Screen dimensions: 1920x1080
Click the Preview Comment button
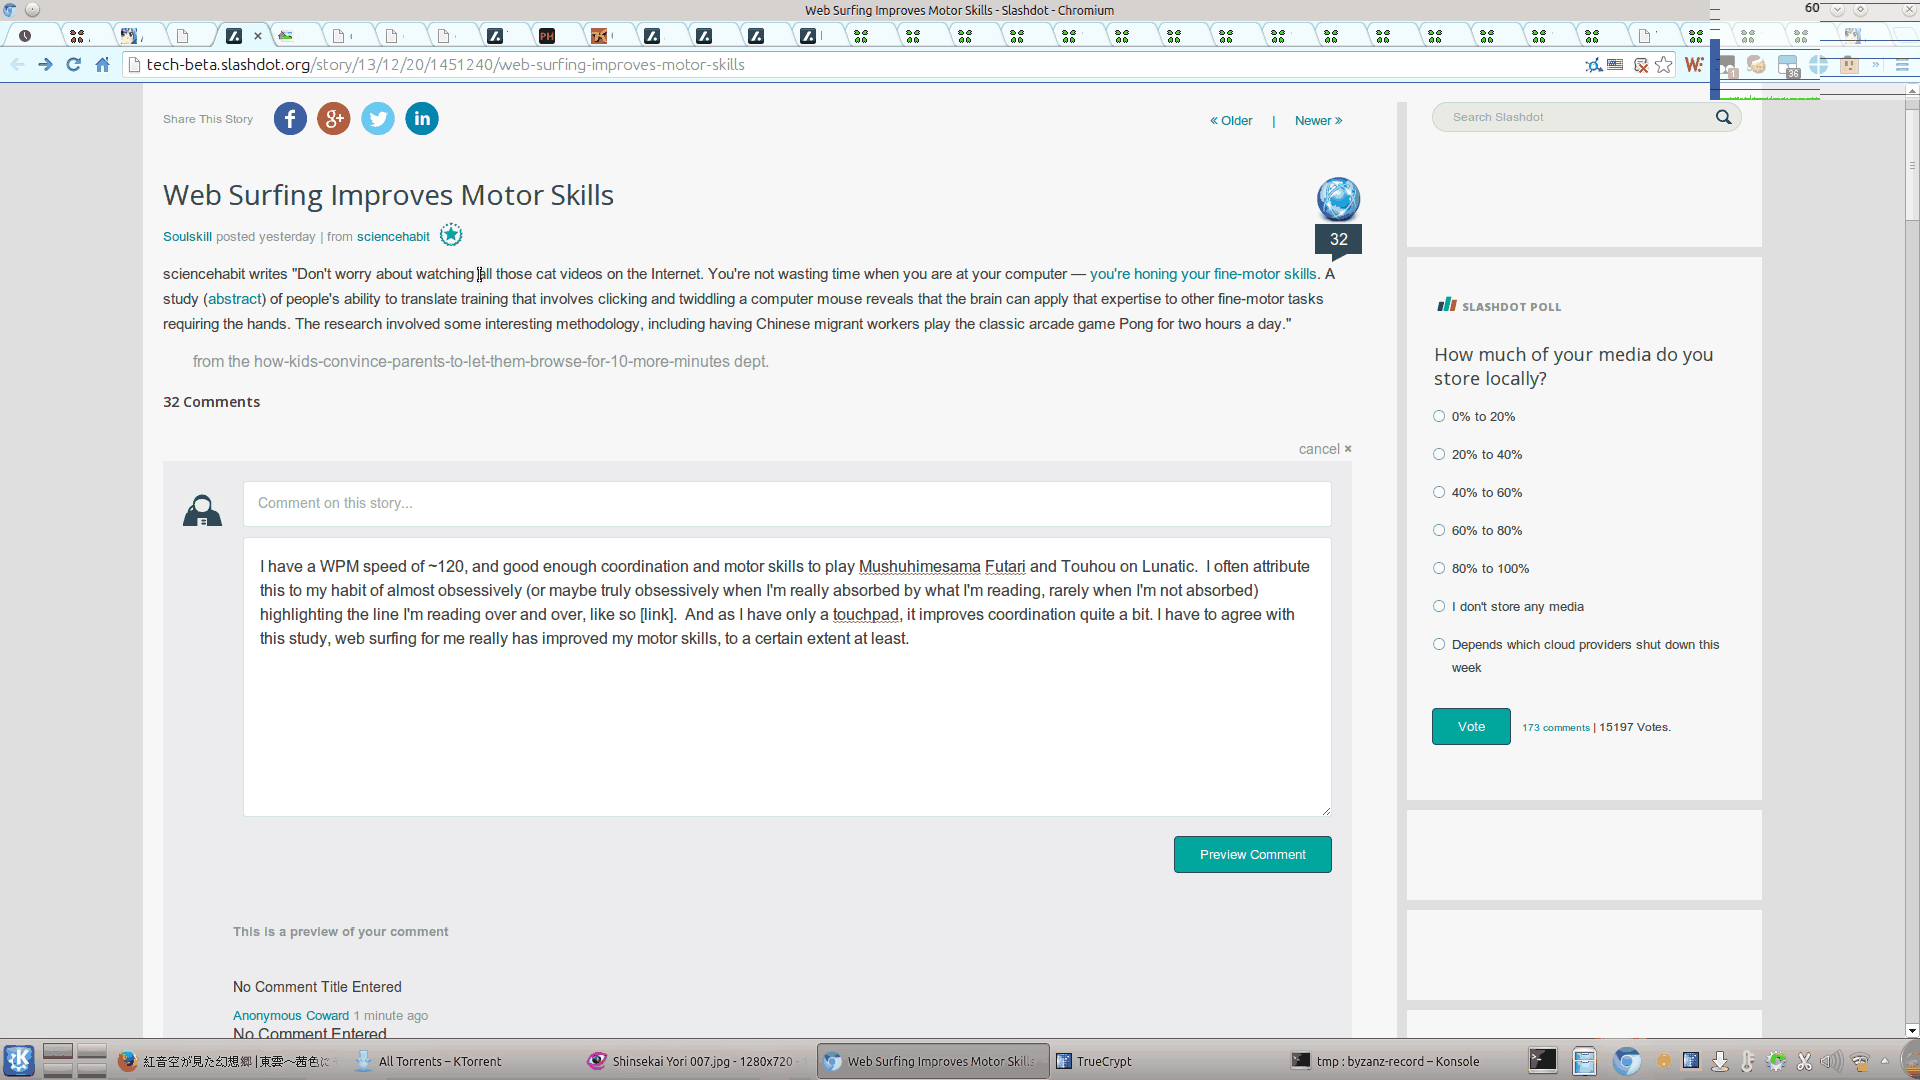pos(1252,854)
